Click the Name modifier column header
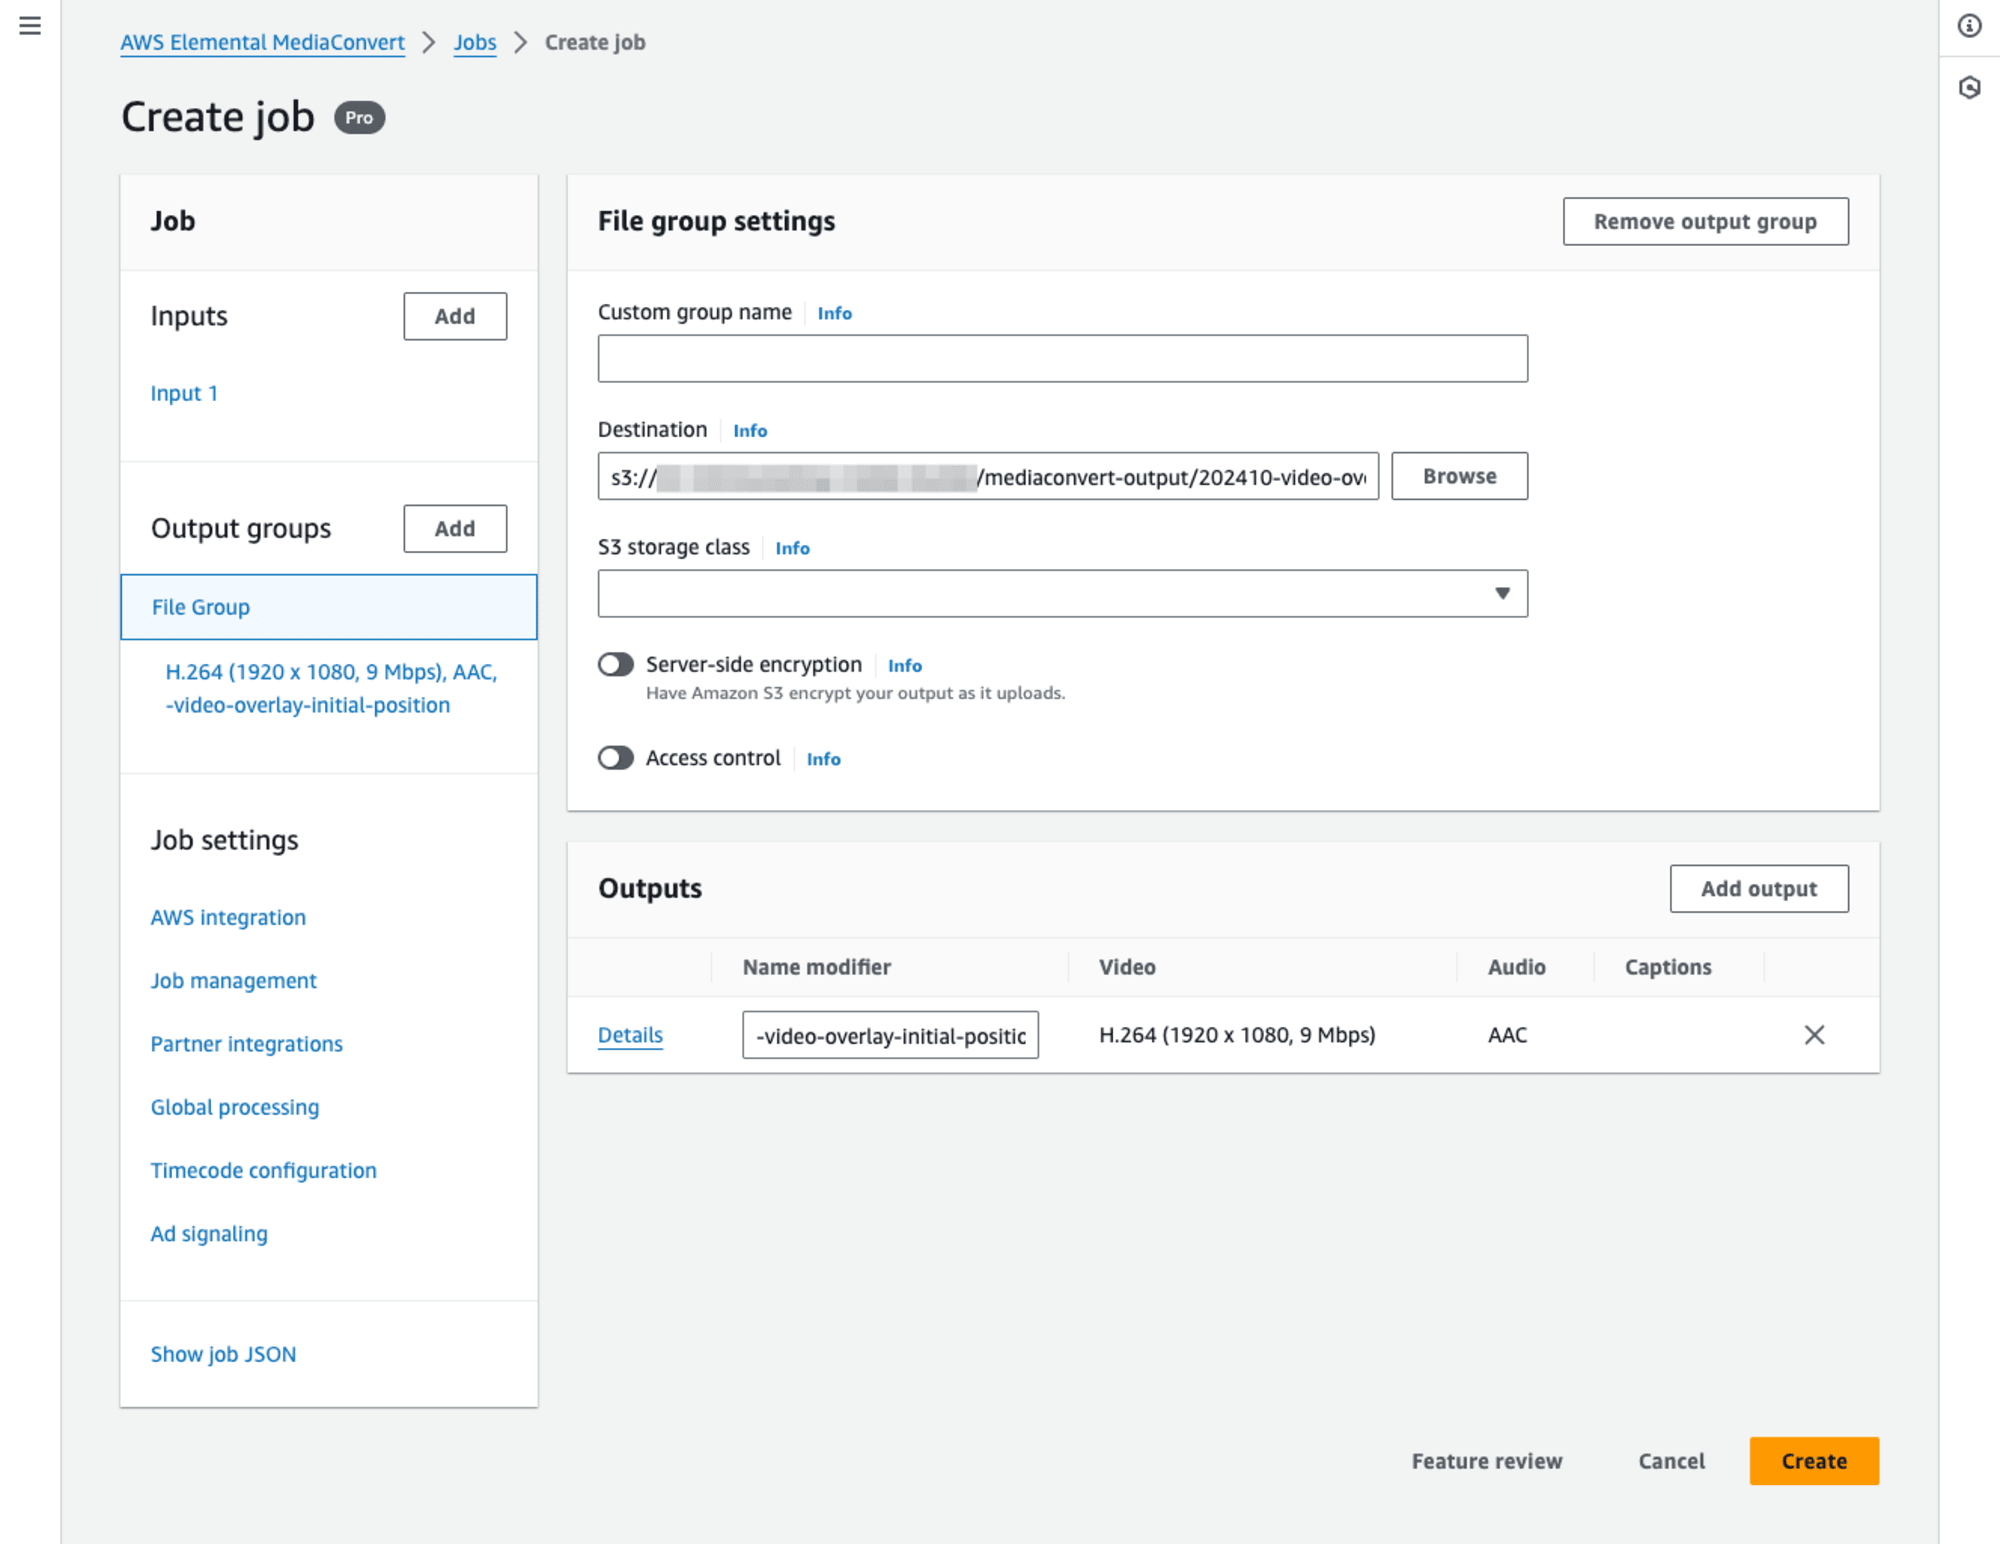Image resolution: width=2000 pixels, height=1544 pixels. (816, 967)
